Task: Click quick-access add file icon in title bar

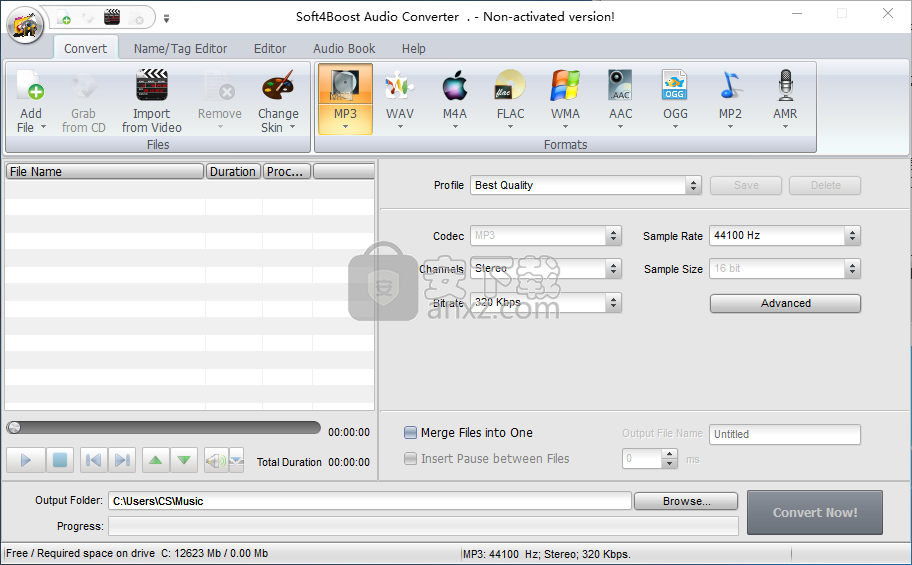Action: (64, 17)
